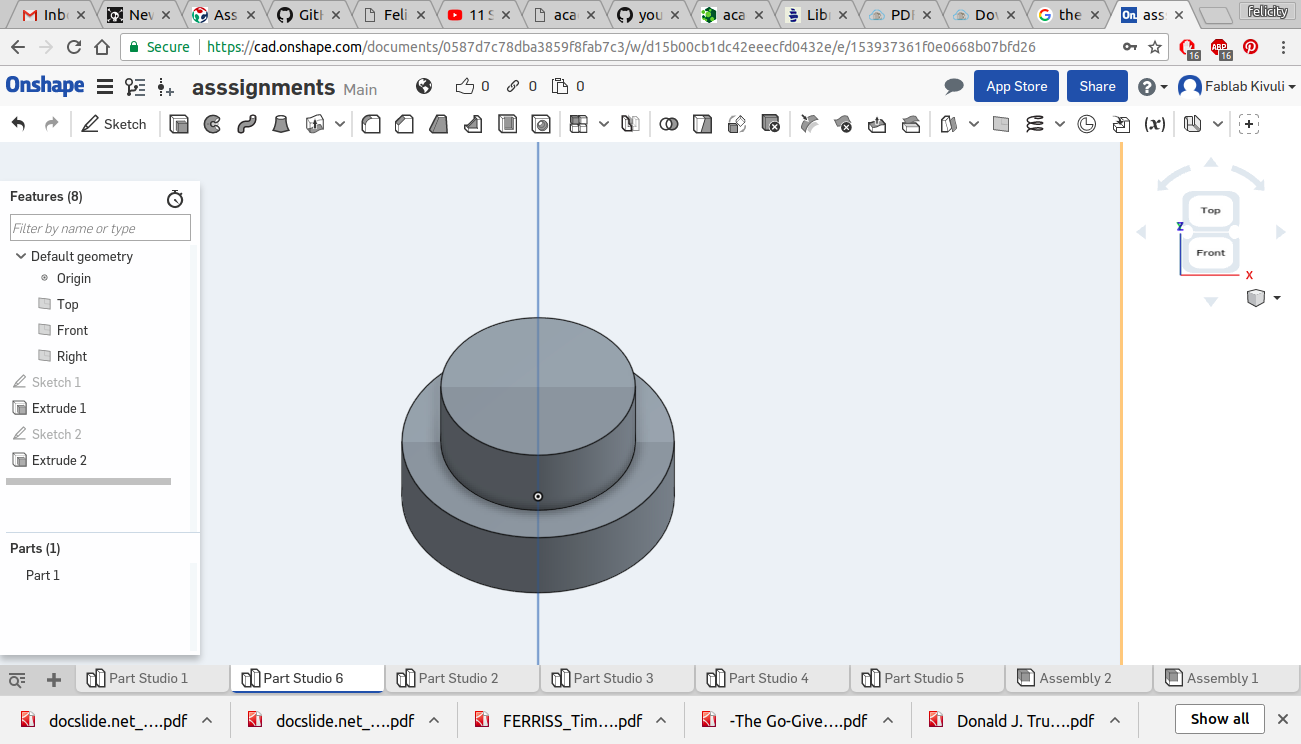Open the Help dropdown menu

coord(1153,87)
